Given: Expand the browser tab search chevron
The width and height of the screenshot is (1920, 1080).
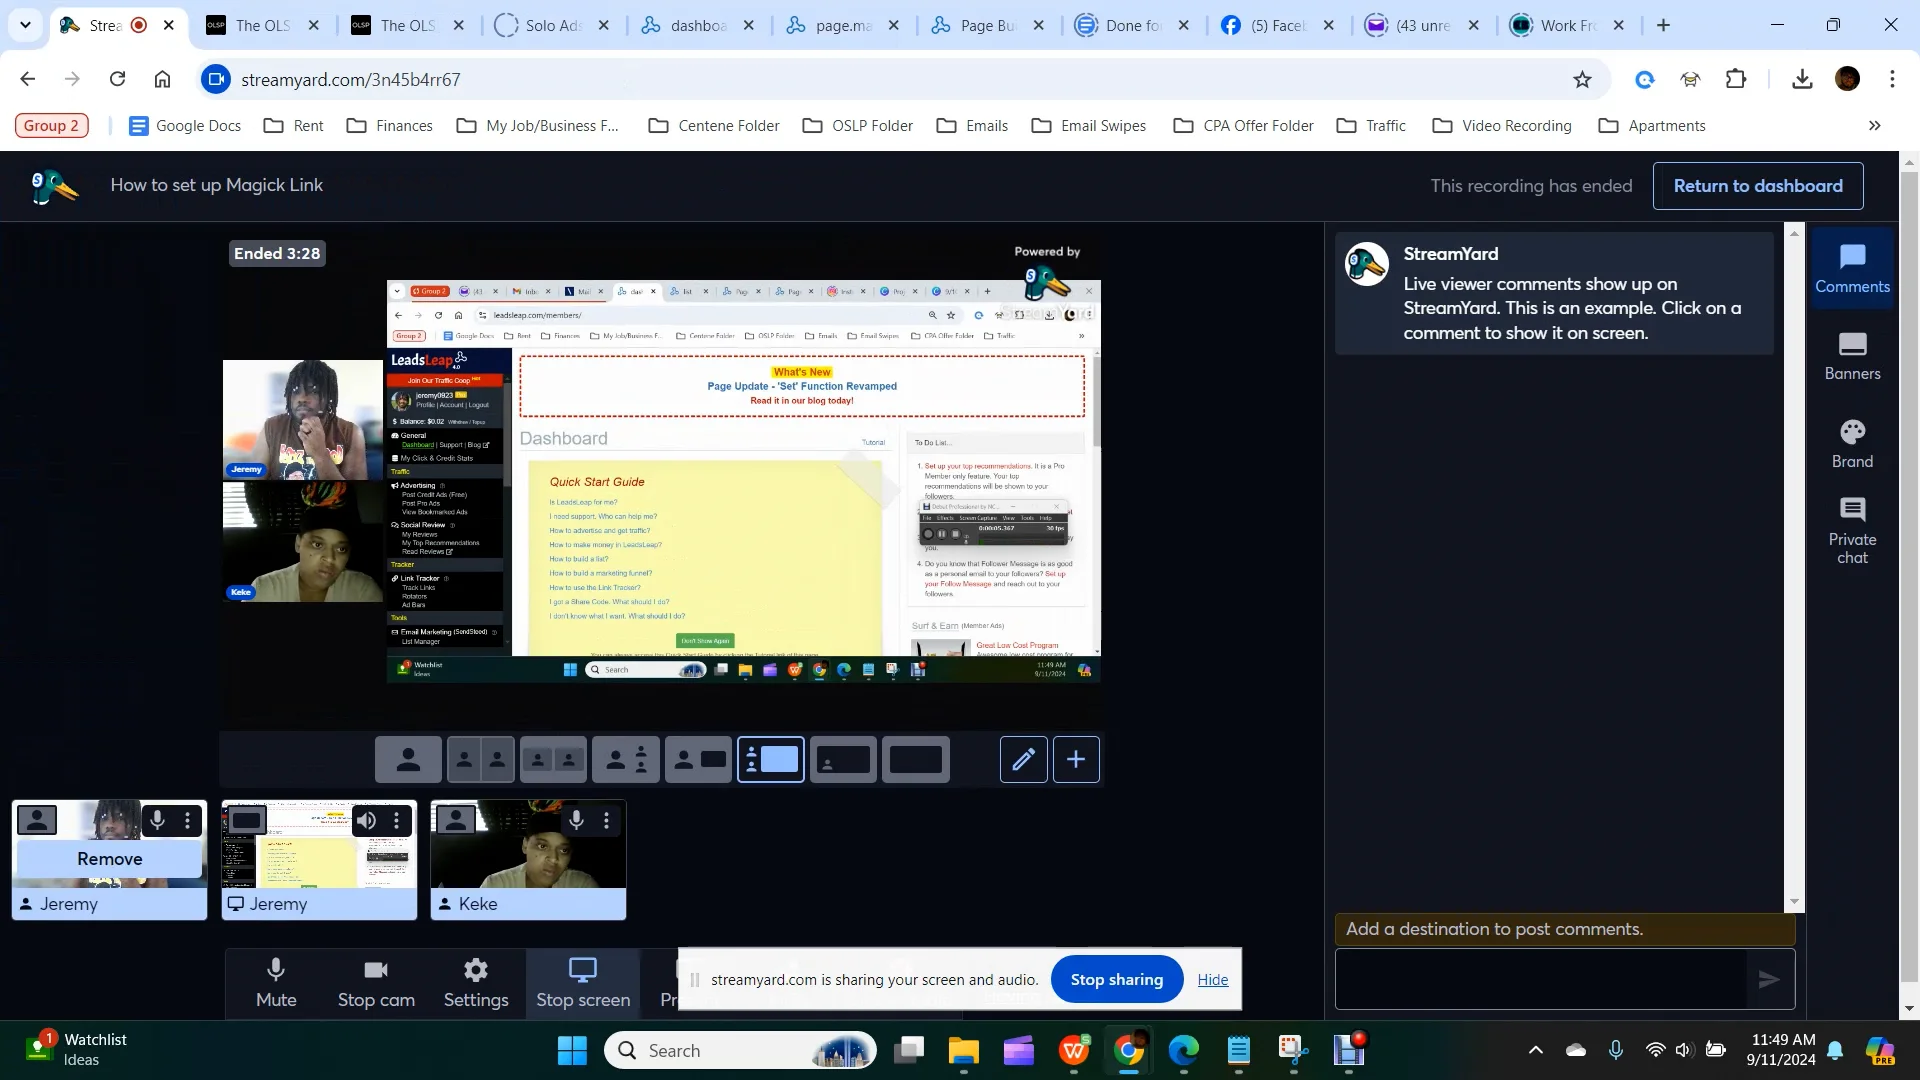Looking at the screenshot, I should coord(25,25).
